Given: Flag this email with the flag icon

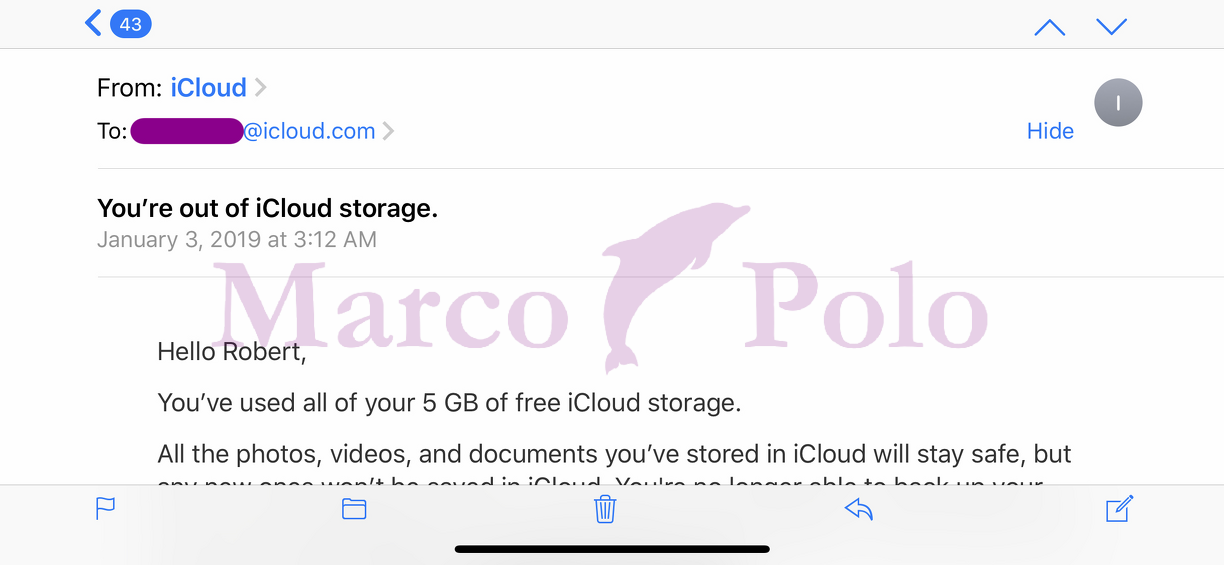Looking at the screenshot, I should pos(105,509).
